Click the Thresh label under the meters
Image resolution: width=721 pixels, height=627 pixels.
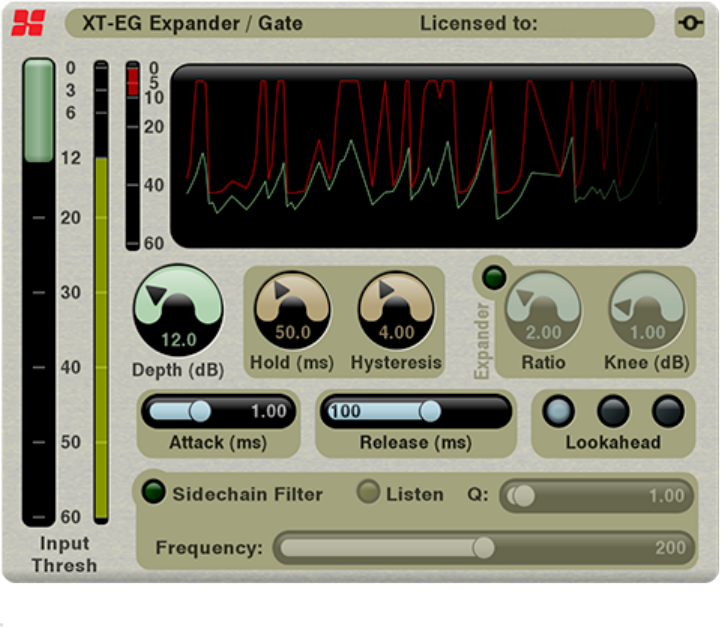(x=64, y=565)
